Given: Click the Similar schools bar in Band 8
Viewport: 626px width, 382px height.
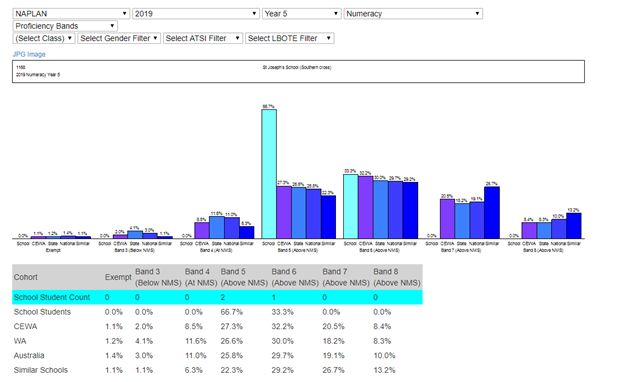Looking at the screenshot, I should click(x=574, y=226).
